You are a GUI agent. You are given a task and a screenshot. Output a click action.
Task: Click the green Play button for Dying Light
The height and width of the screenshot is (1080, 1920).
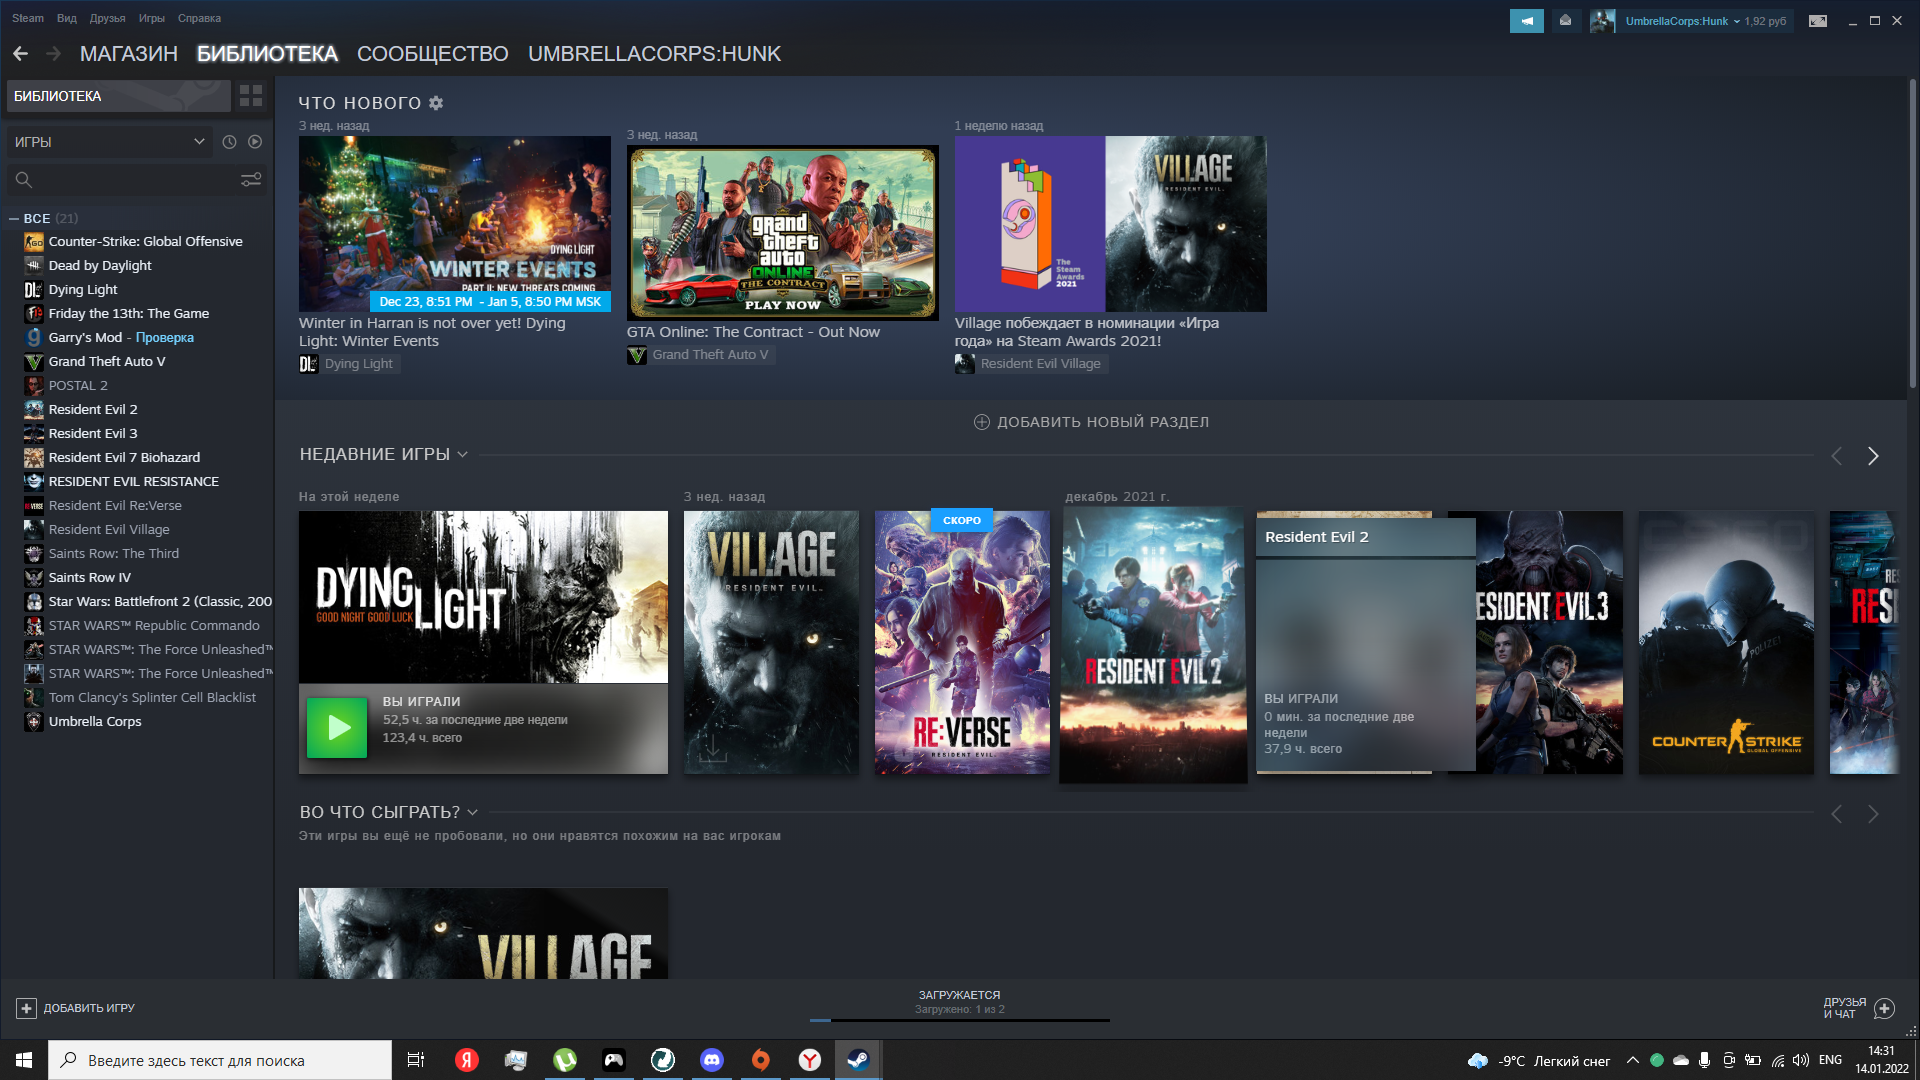pos(337,727)
